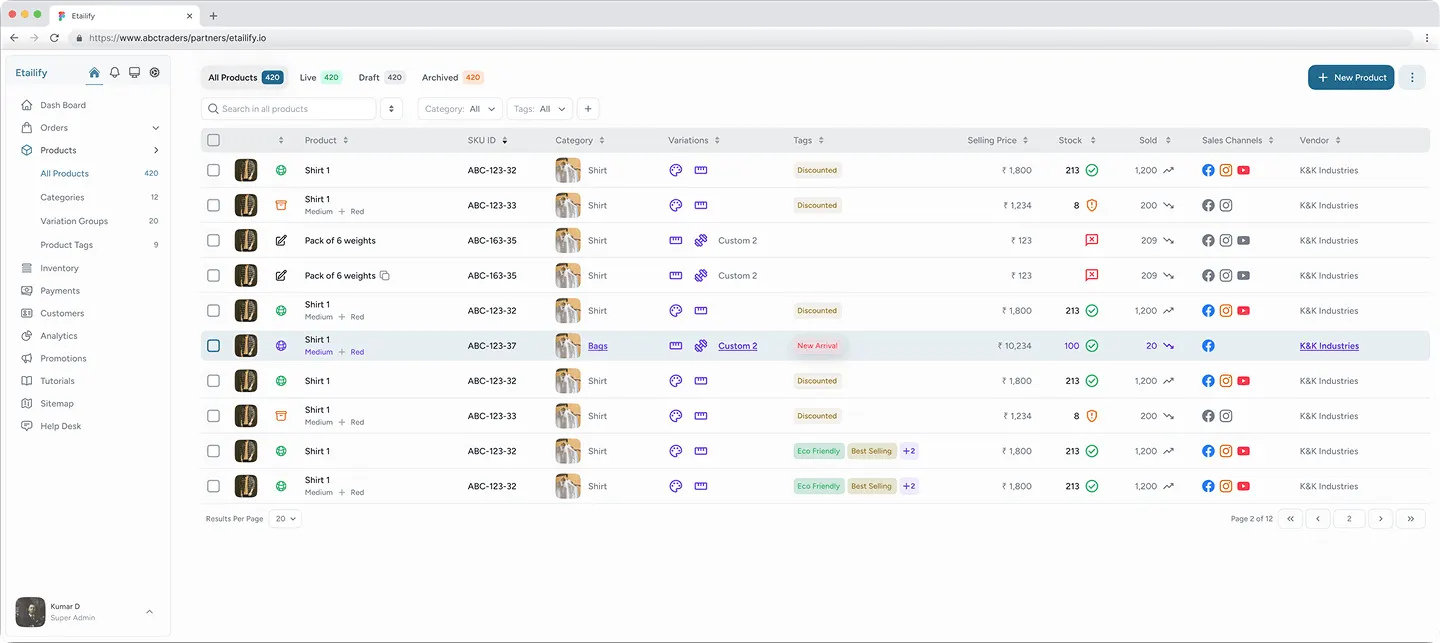This screenshot has width=1440, height=643.
Task: Click the monitor icon in sidebar header
Action: pyautogui.click(x=135, y=73)
